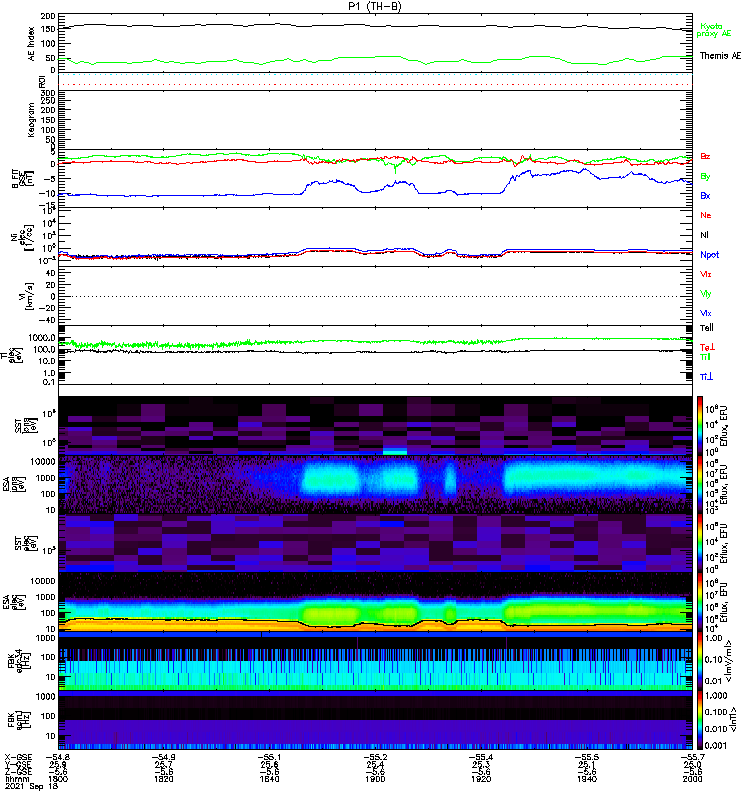Screen dimensions: 750x800
Task: Click the blue Ti perpendicular legend label
Action: coord(706,377)
